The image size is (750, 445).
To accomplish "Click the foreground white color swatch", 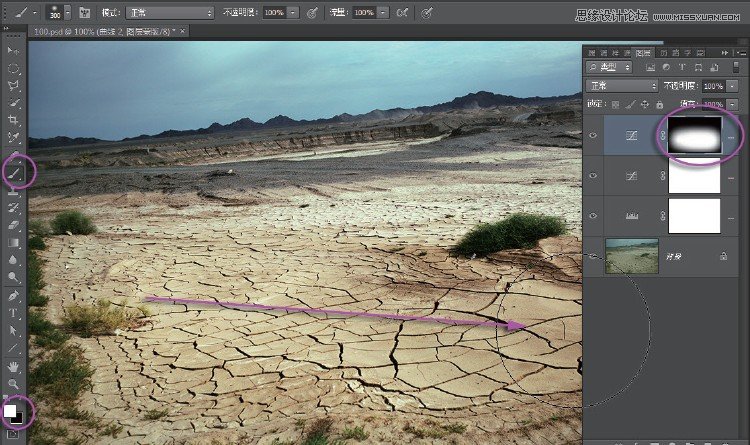I will pos(10,411).
